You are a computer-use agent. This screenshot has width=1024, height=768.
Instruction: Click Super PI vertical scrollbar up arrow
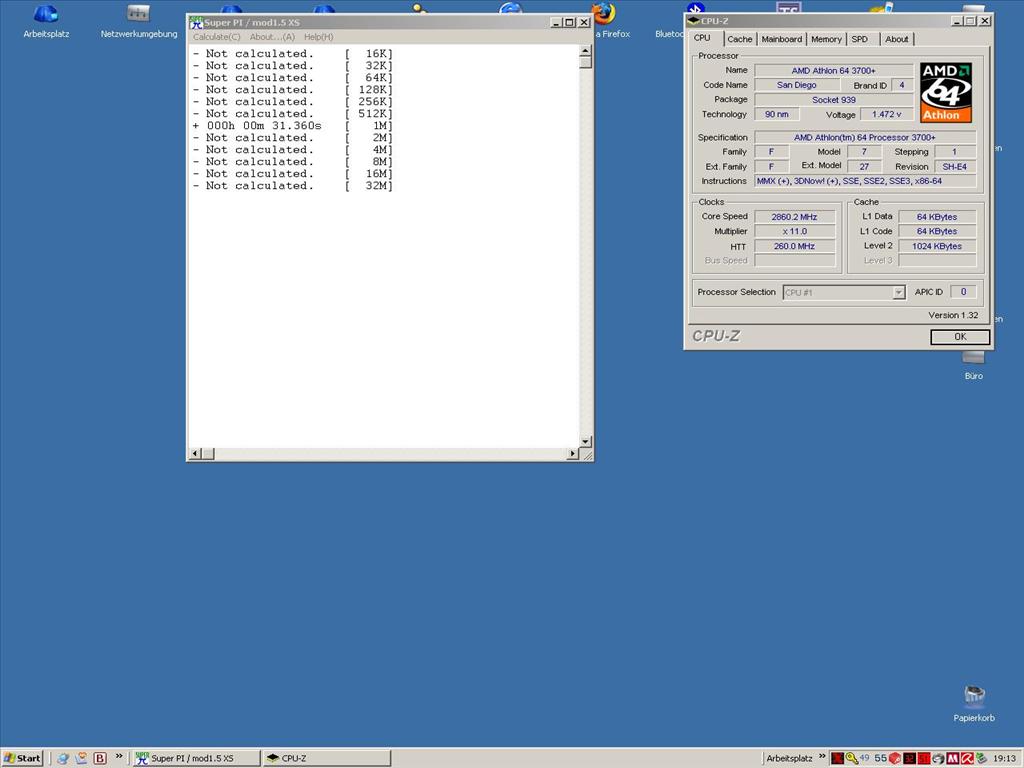coord(585,51)
